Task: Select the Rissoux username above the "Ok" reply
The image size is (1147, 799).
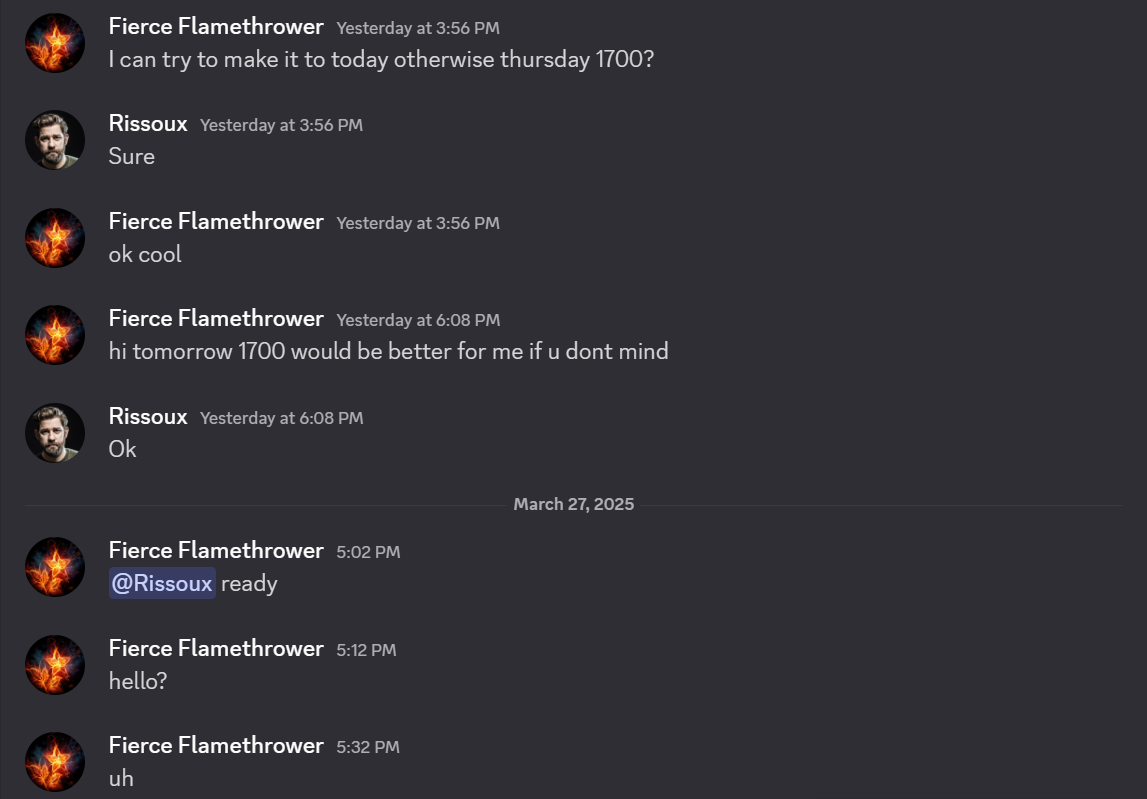Action: 148,416
